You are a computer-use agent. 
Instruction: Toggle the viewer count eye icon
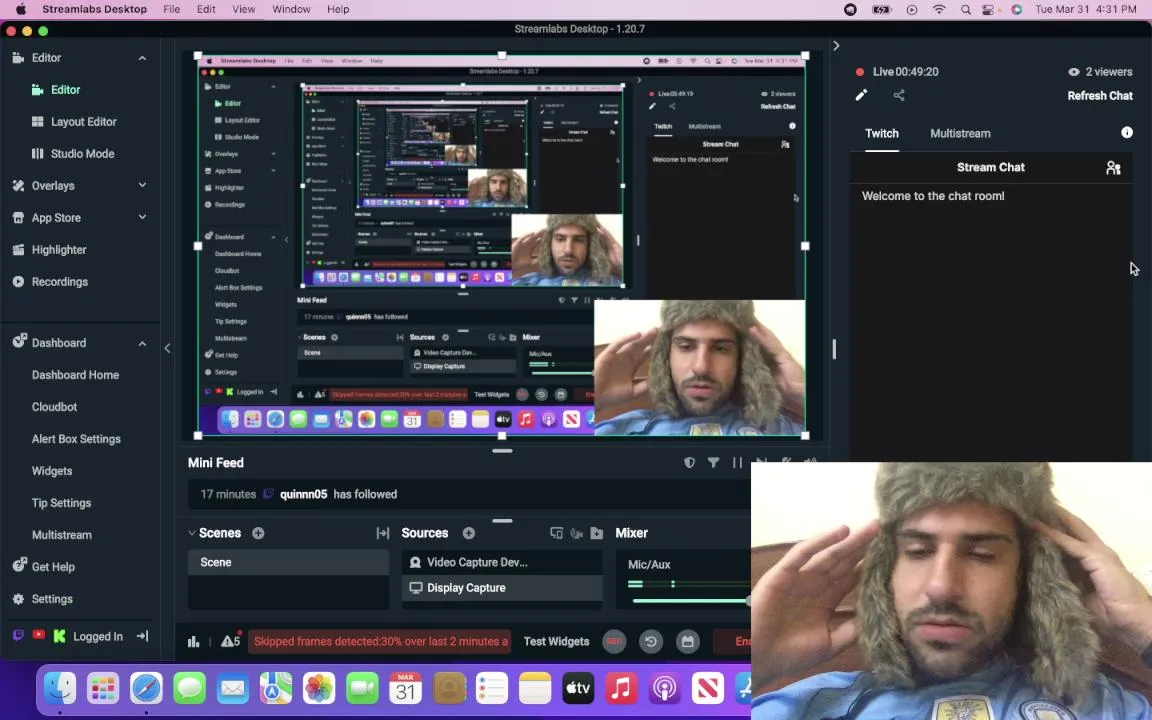(x=1073, y=72)
